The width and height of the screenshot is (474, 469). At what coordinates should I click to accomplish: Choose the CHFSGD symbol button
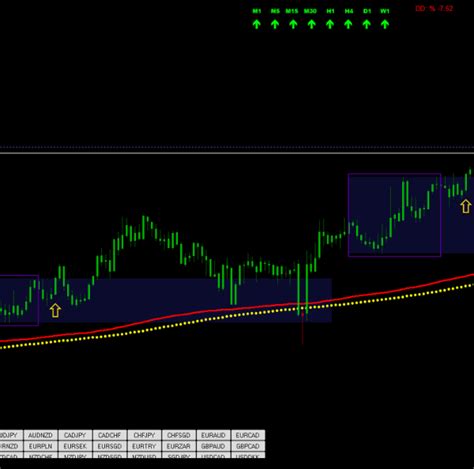[179, 435]
